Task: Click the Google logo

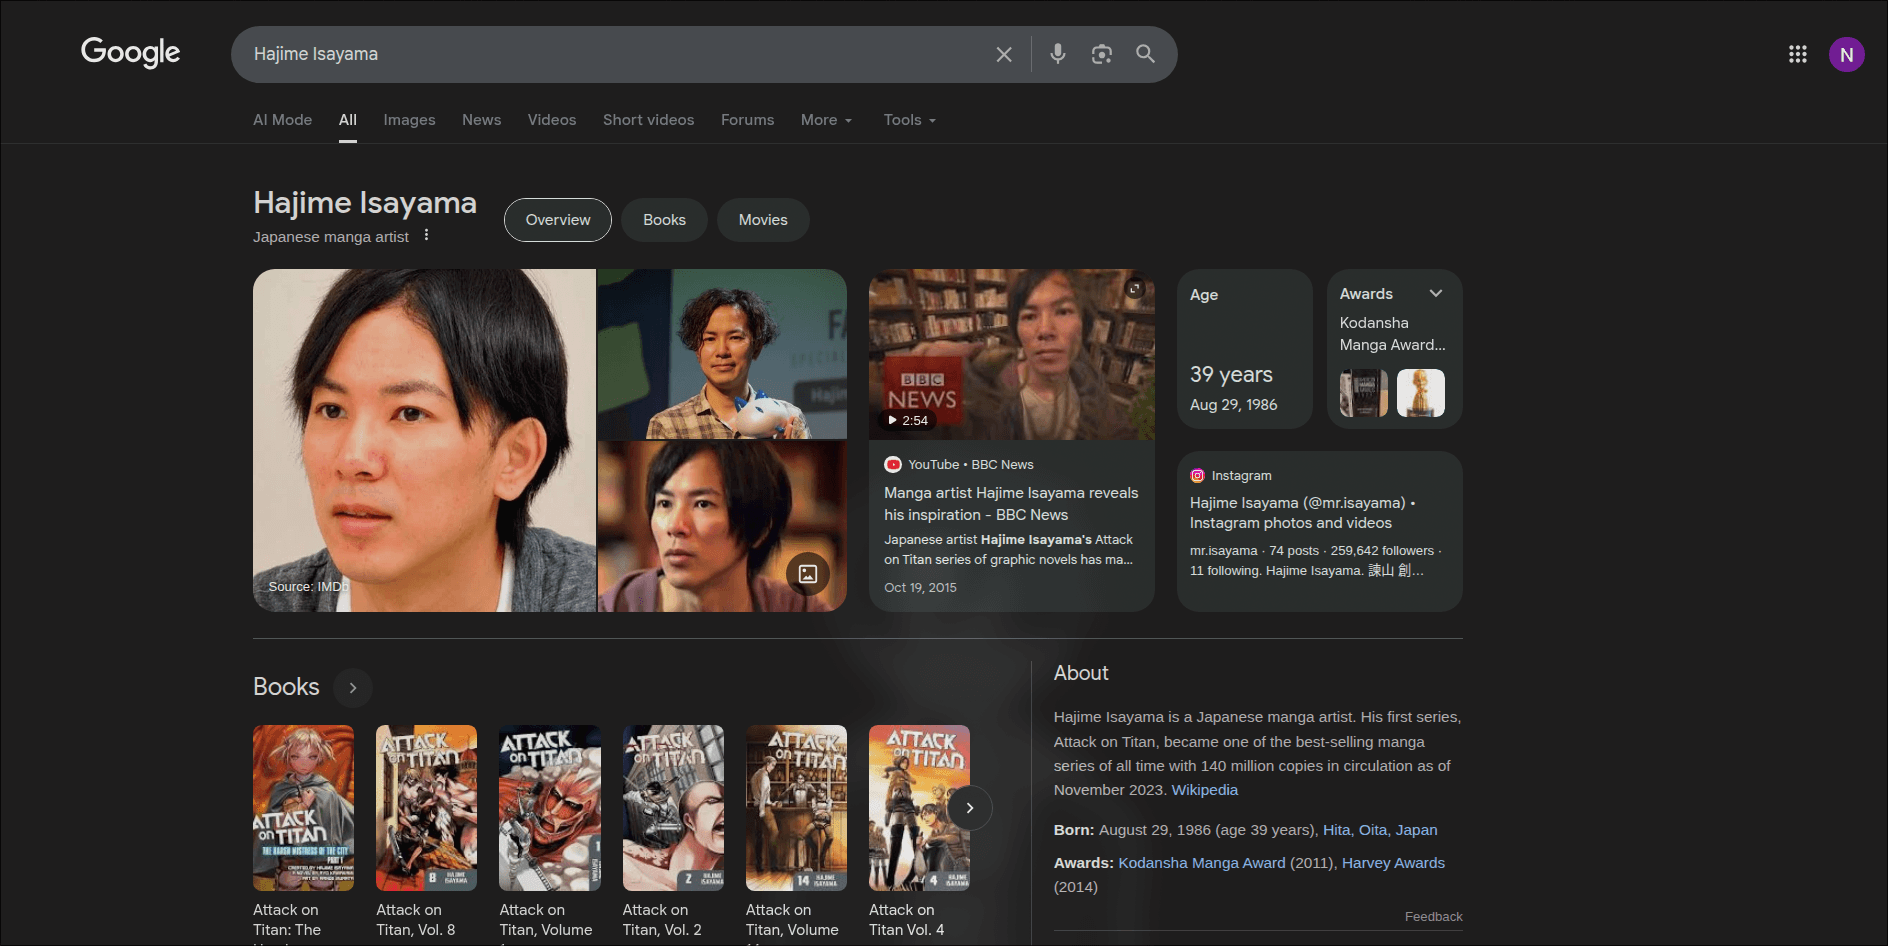Action: [x=129, y=53]
